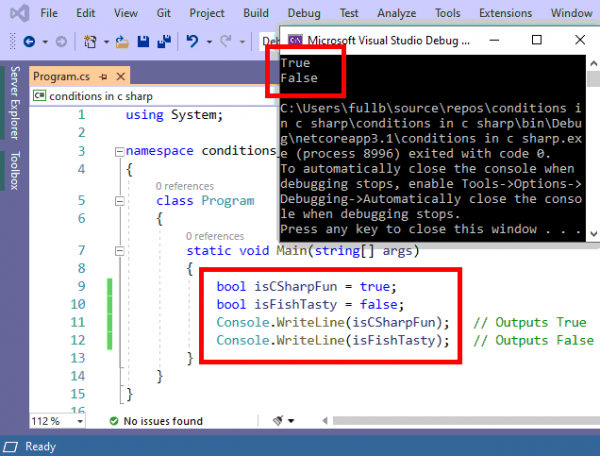The image size is (600, 456).
Task: Collapse the class Program code block
Action: pos(119,200)
